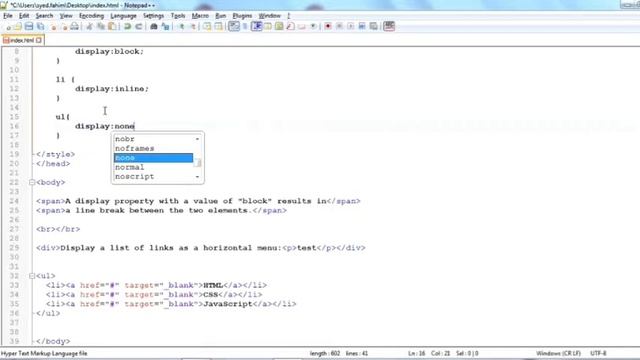Open the ? help menu
Viewport: 640px width, 360px height.
pos(289,16)
